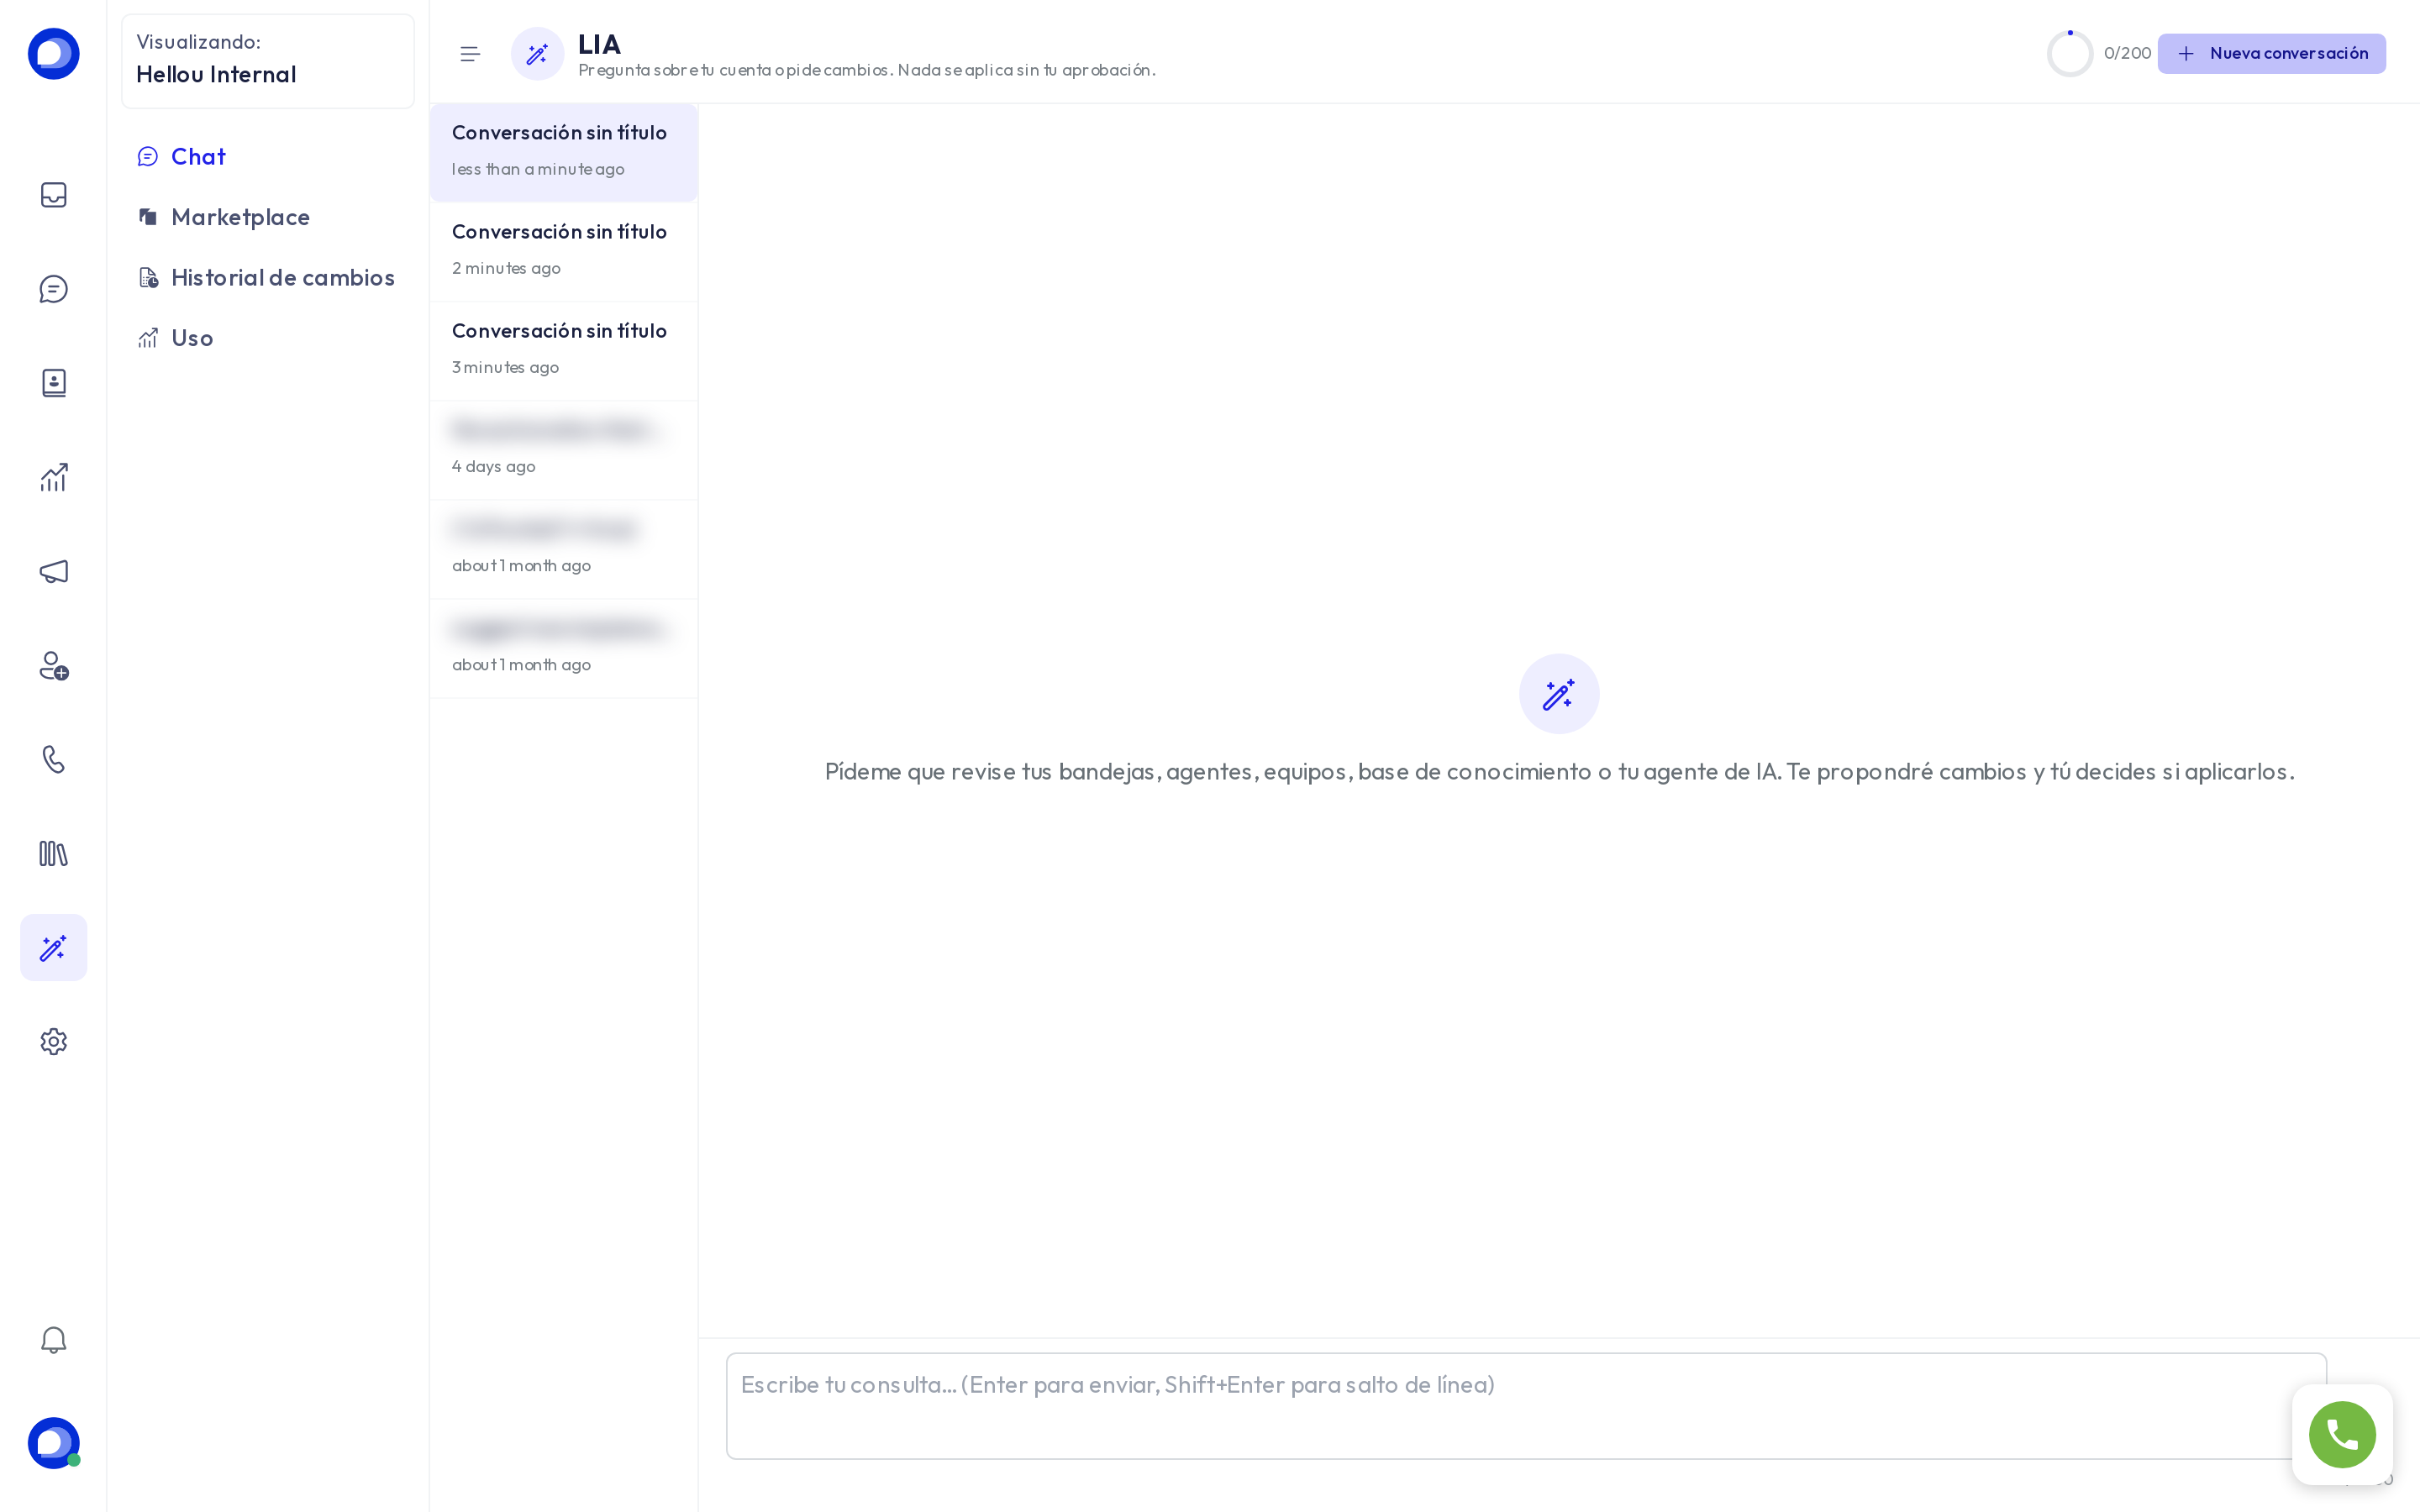The image size is (2420, 1512).
Task: Open the Uso menu item
Action: pyautogui.click(x=175, y=338)
